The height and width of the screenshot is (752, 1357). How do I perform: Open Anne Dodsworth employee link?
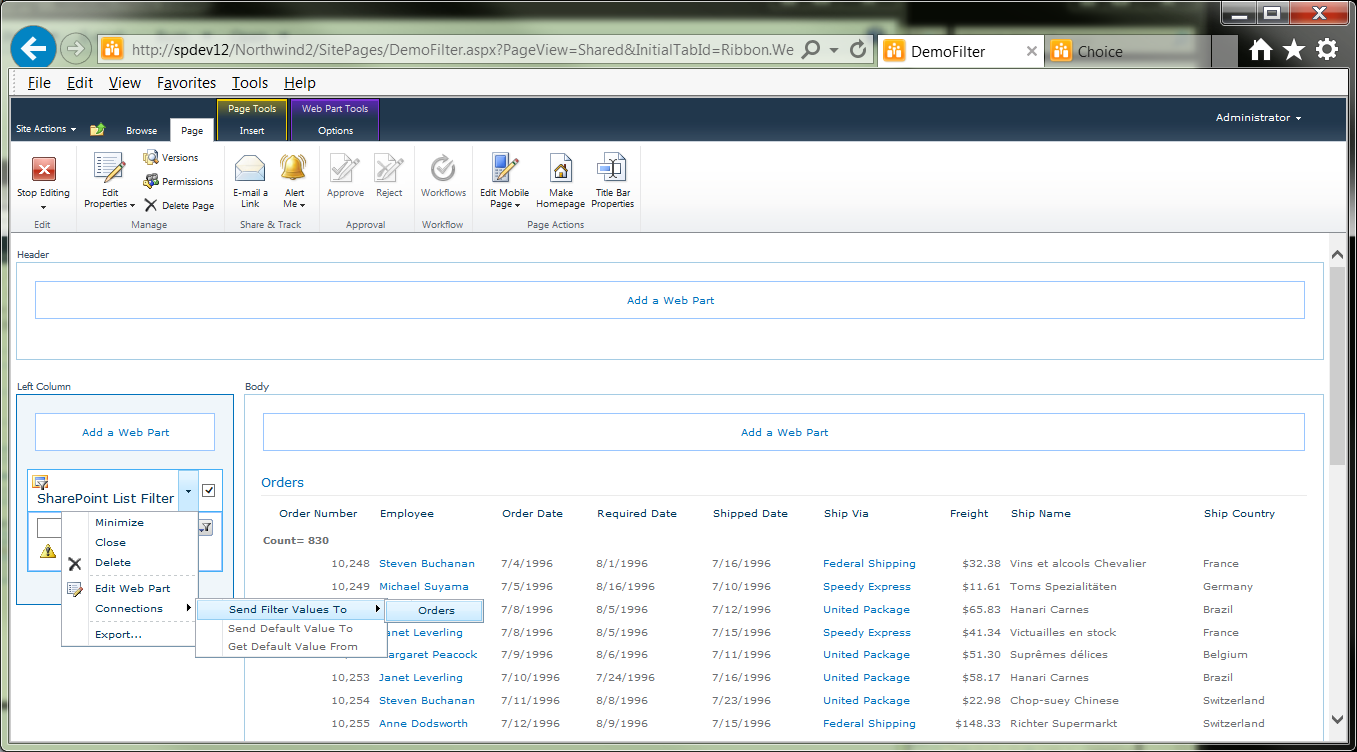[x=423, y=723]
